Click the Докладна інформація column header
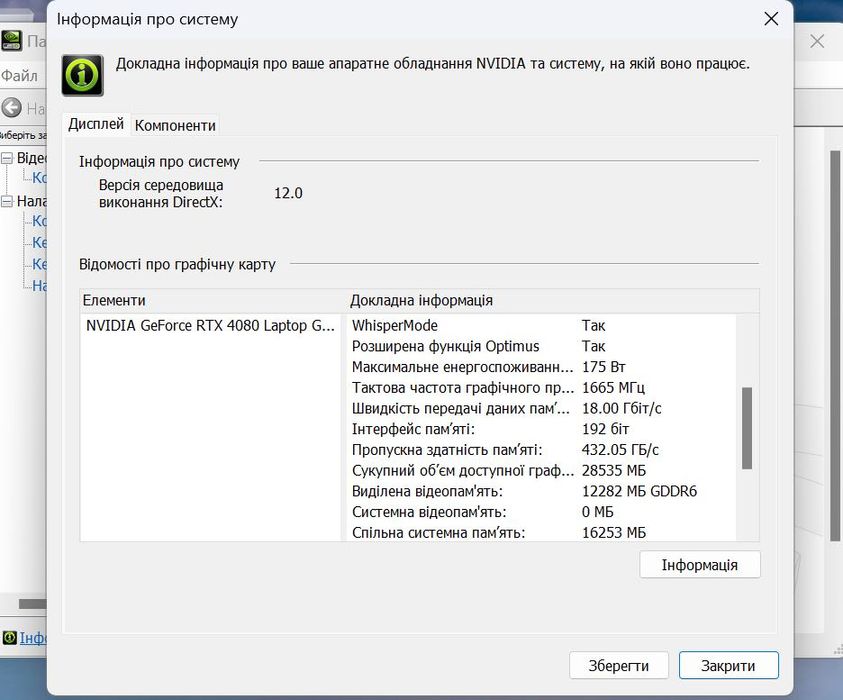Screen dimensions: 843x700 [x=553, y=300]
